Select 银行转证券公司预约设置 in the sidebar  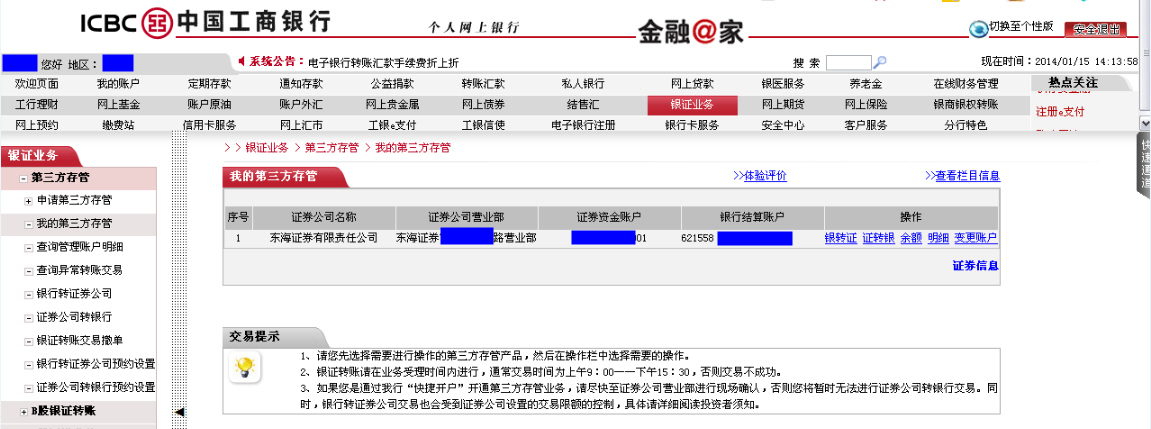[x=95, y=364]
